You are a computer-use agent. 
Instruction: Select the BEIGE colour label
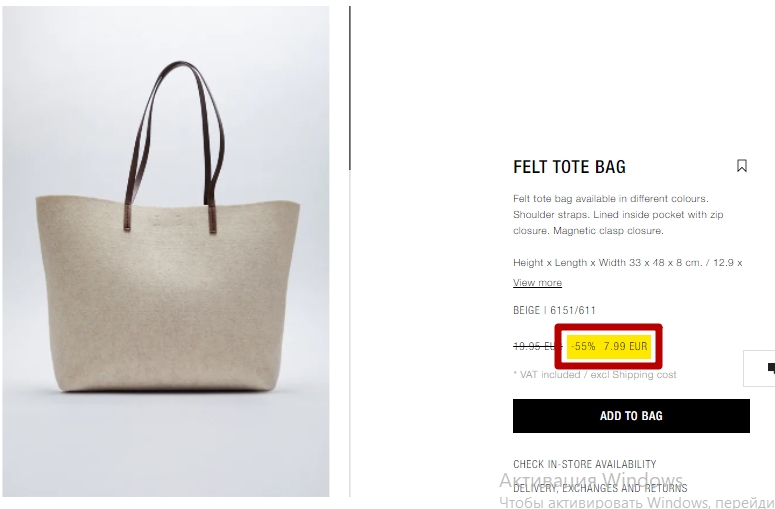pos(526,310)
